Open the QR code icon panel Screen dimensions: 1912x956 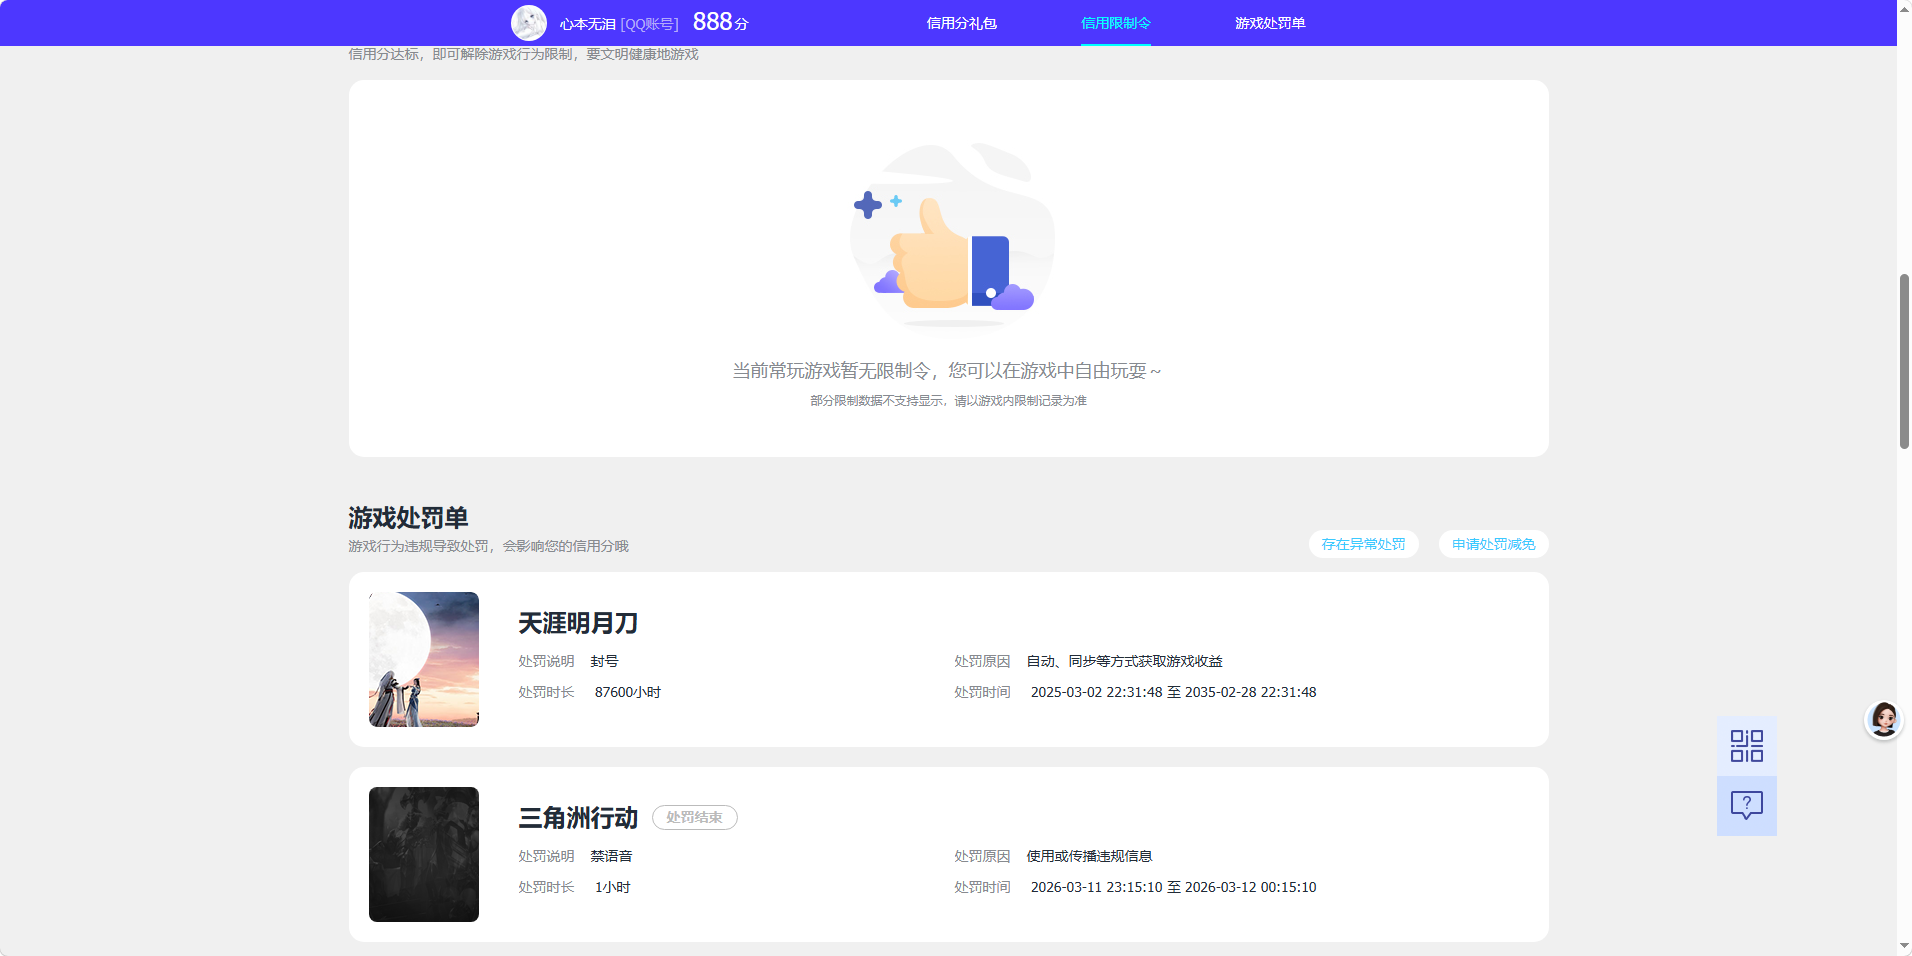[x=1746, y=746]
